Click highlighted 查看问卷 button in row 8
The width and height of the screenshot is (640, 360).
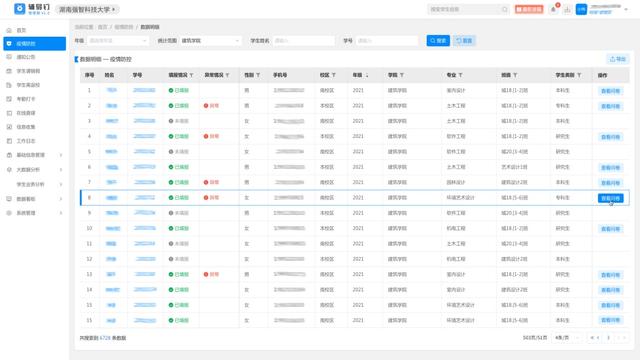click(x=611, y=198)
